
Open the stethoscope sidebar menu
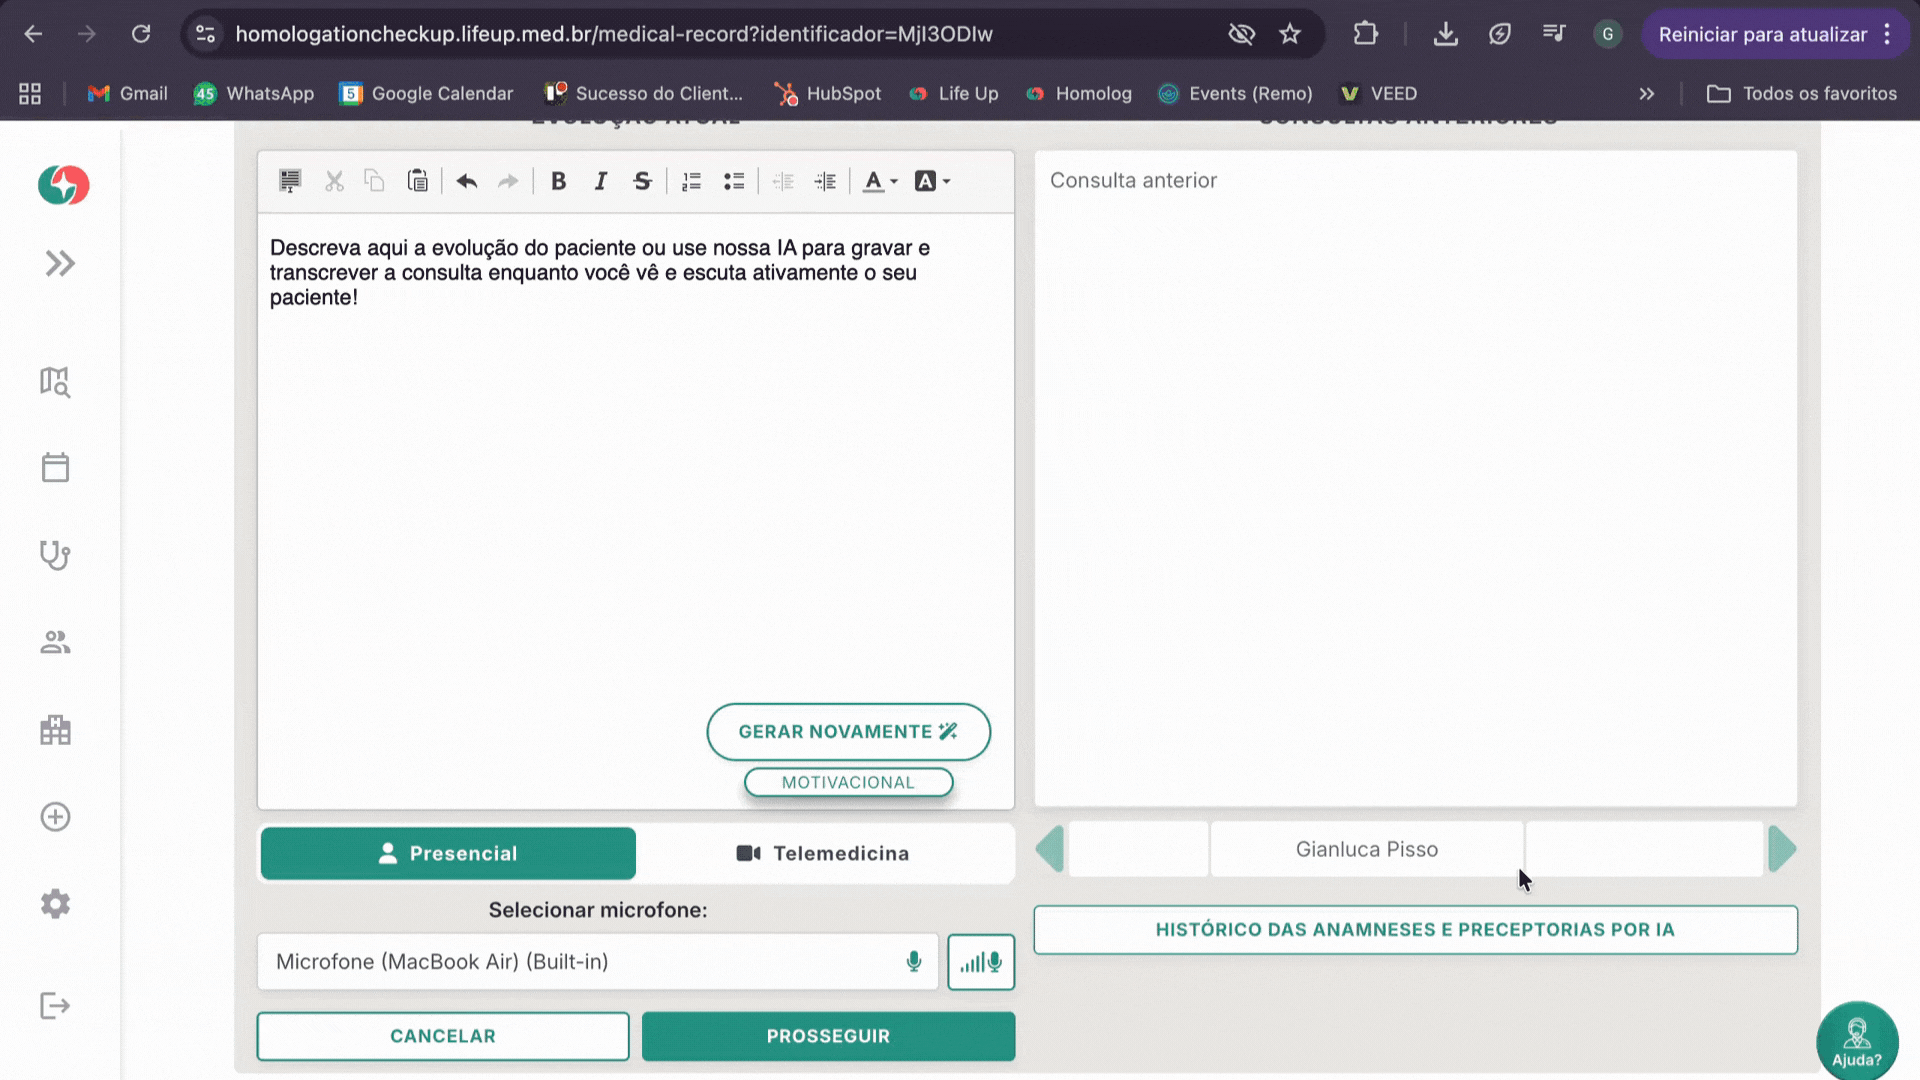pos(55,555)
